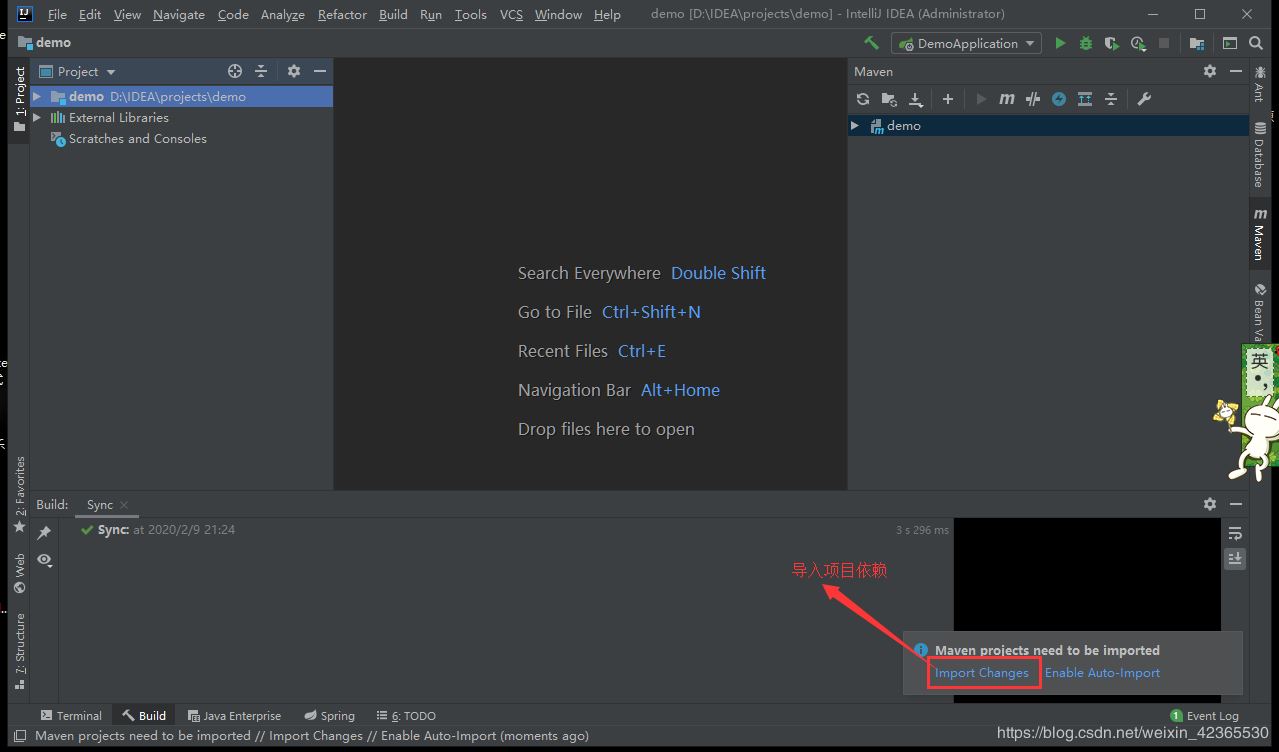
Task: Switch to the Terminal tool window tab
Action: coord(71,715)
